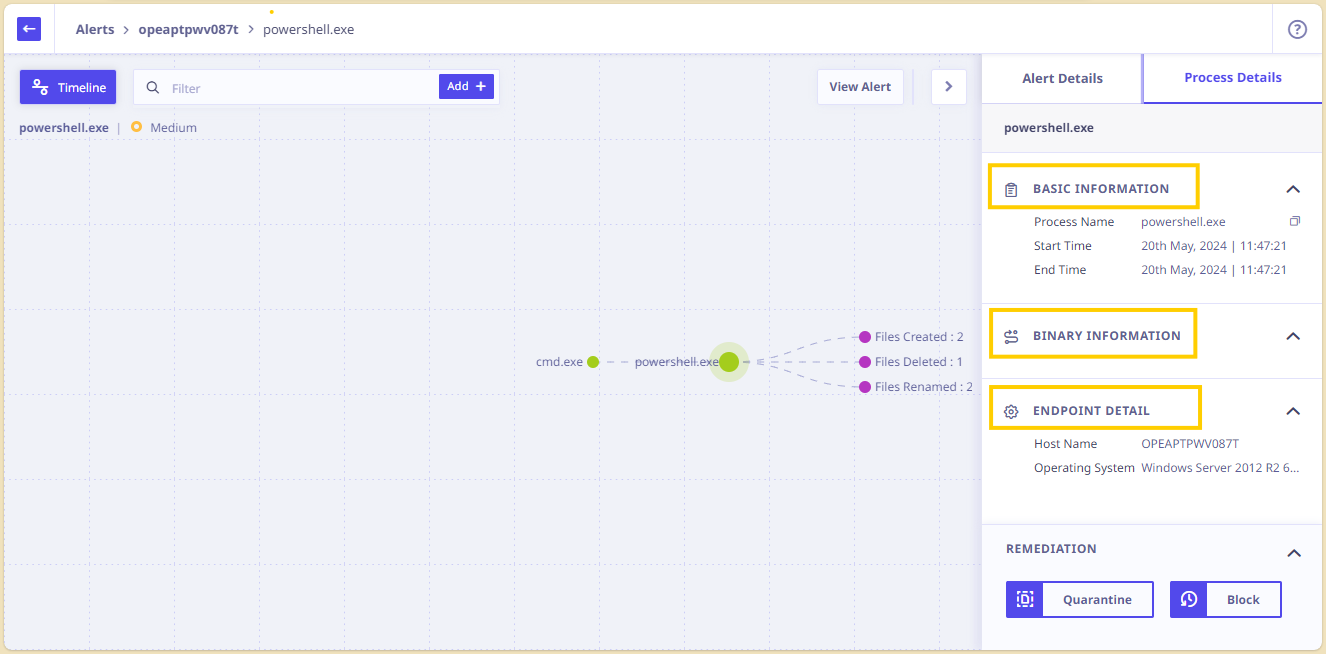
Task: Copy process name powershell.exe icon
Action: coord(1294,221)
